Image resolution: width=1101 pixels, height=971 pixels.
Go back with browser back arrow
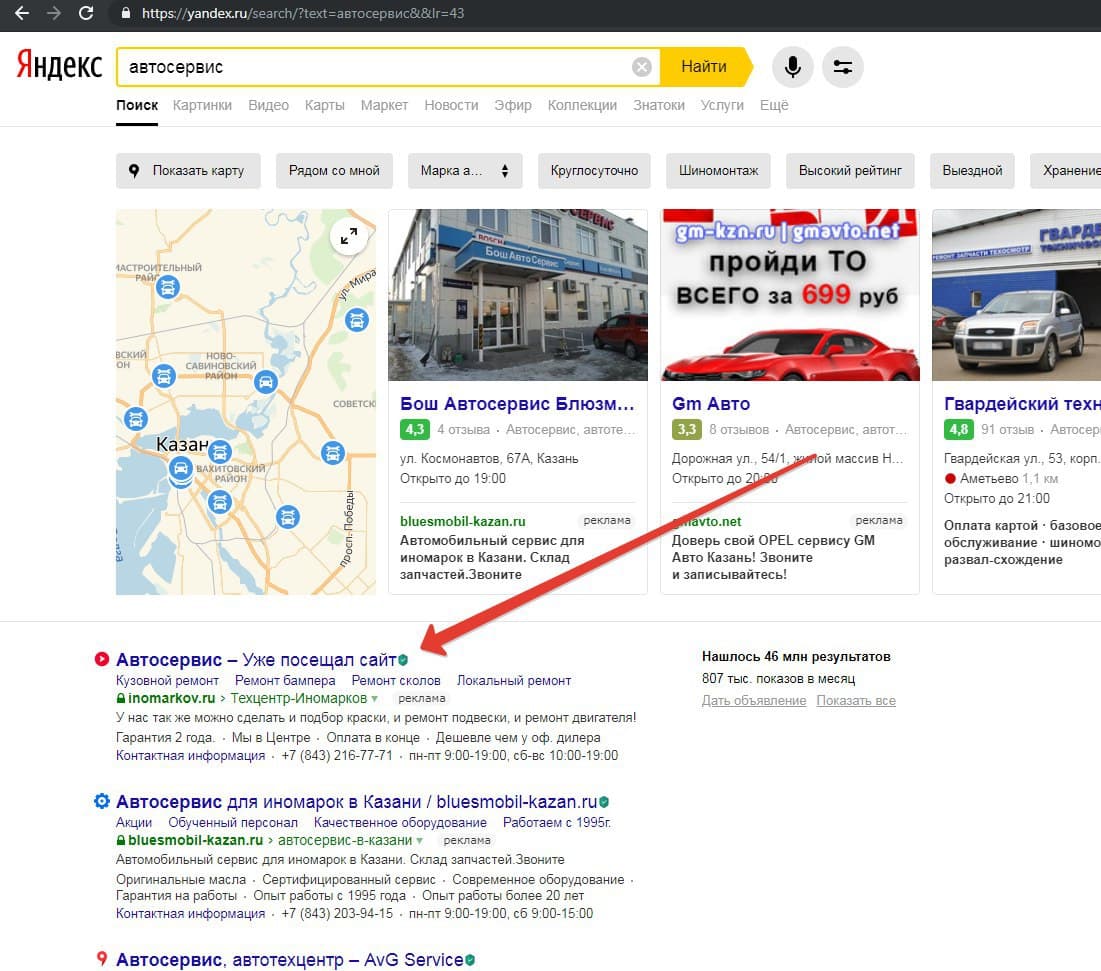coord(22,13)
